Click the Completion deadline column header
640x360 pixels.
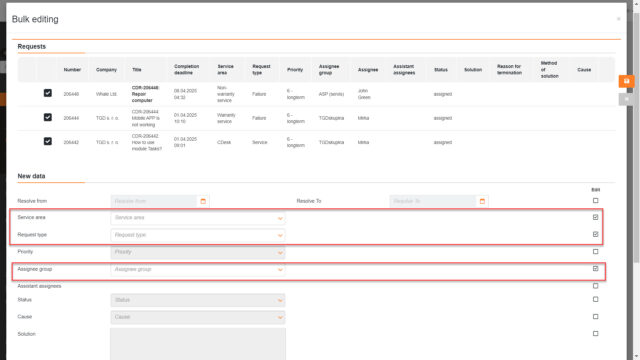[187, 69]
